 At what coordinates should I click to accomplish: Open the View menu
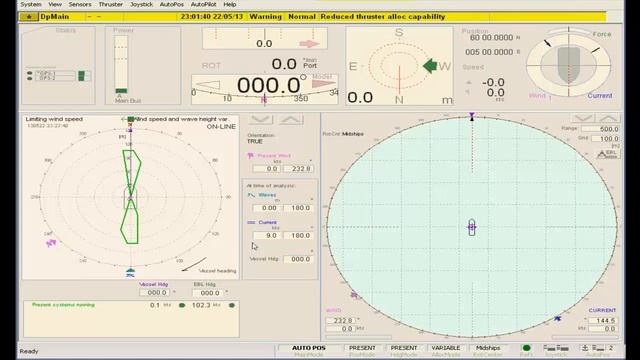coord(55,4)
